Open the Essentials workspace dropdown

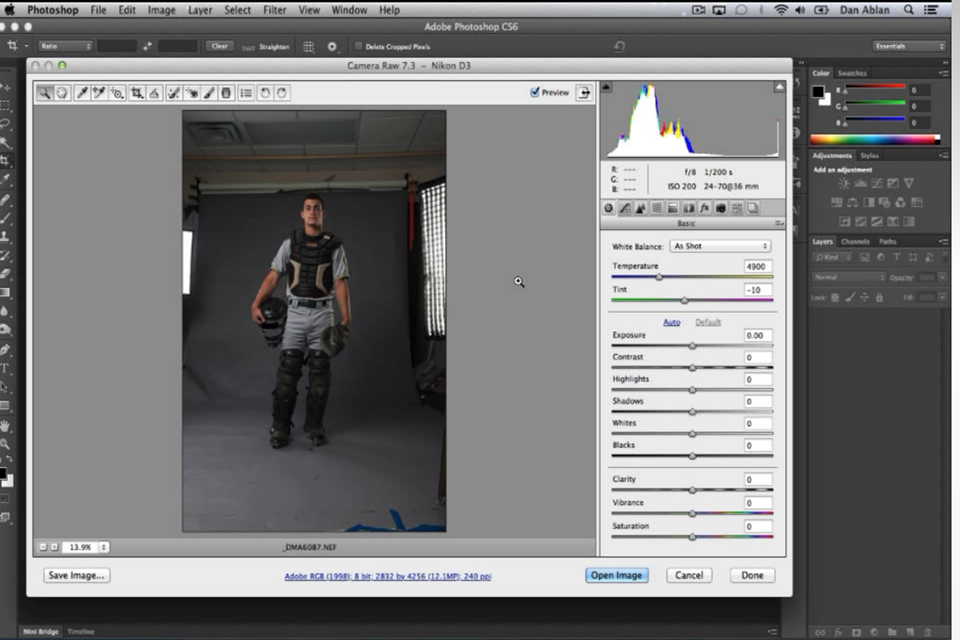[x=909, y=46]
